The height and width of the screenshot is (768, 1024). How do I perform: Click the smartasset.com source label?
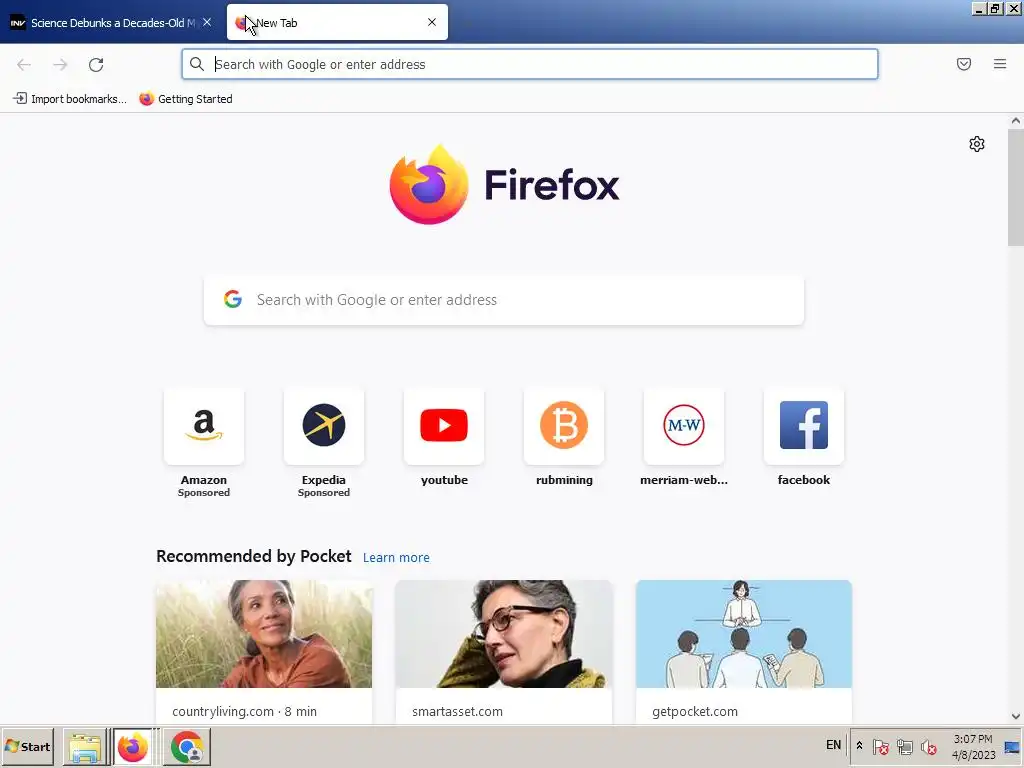pyautogui.click(x=457, y=711)
